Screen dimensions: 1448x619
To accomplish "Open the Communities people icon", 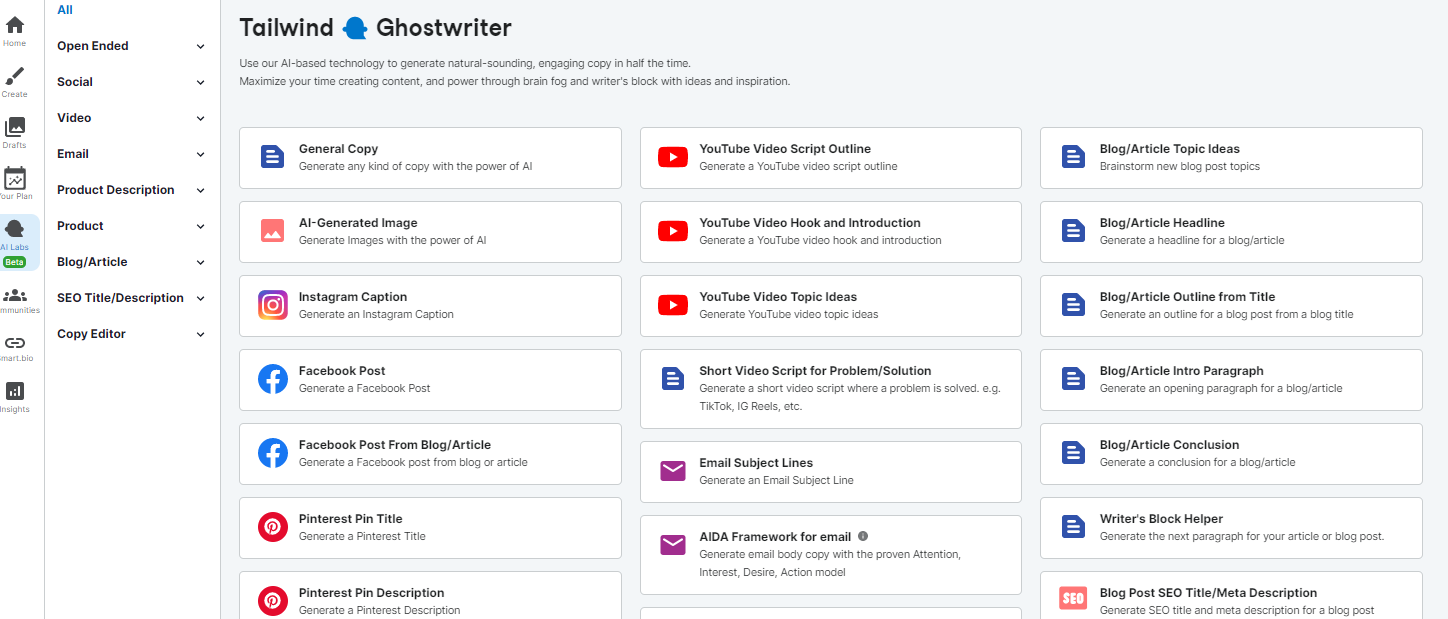I will [15, 295].
